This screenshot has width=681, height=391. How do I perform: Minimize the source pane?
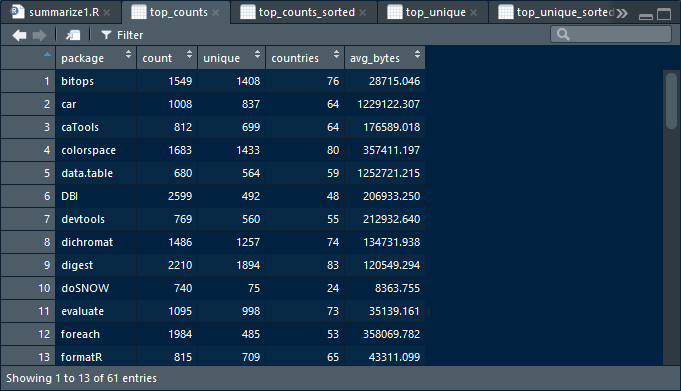point(646,16)
